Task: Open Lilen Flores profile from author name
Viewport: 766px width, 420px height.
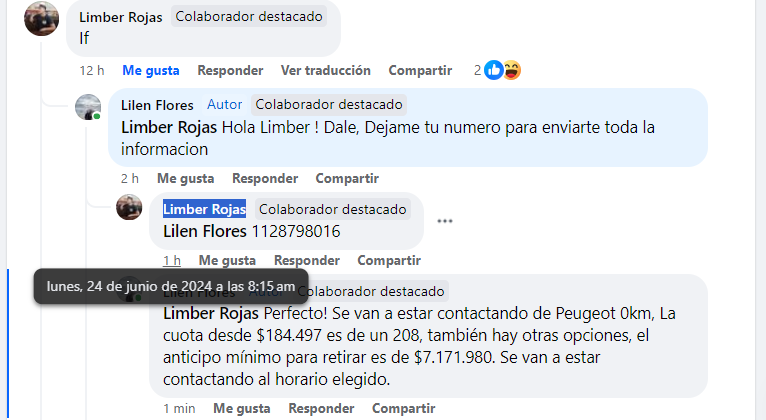Action: tap(157, 105)
